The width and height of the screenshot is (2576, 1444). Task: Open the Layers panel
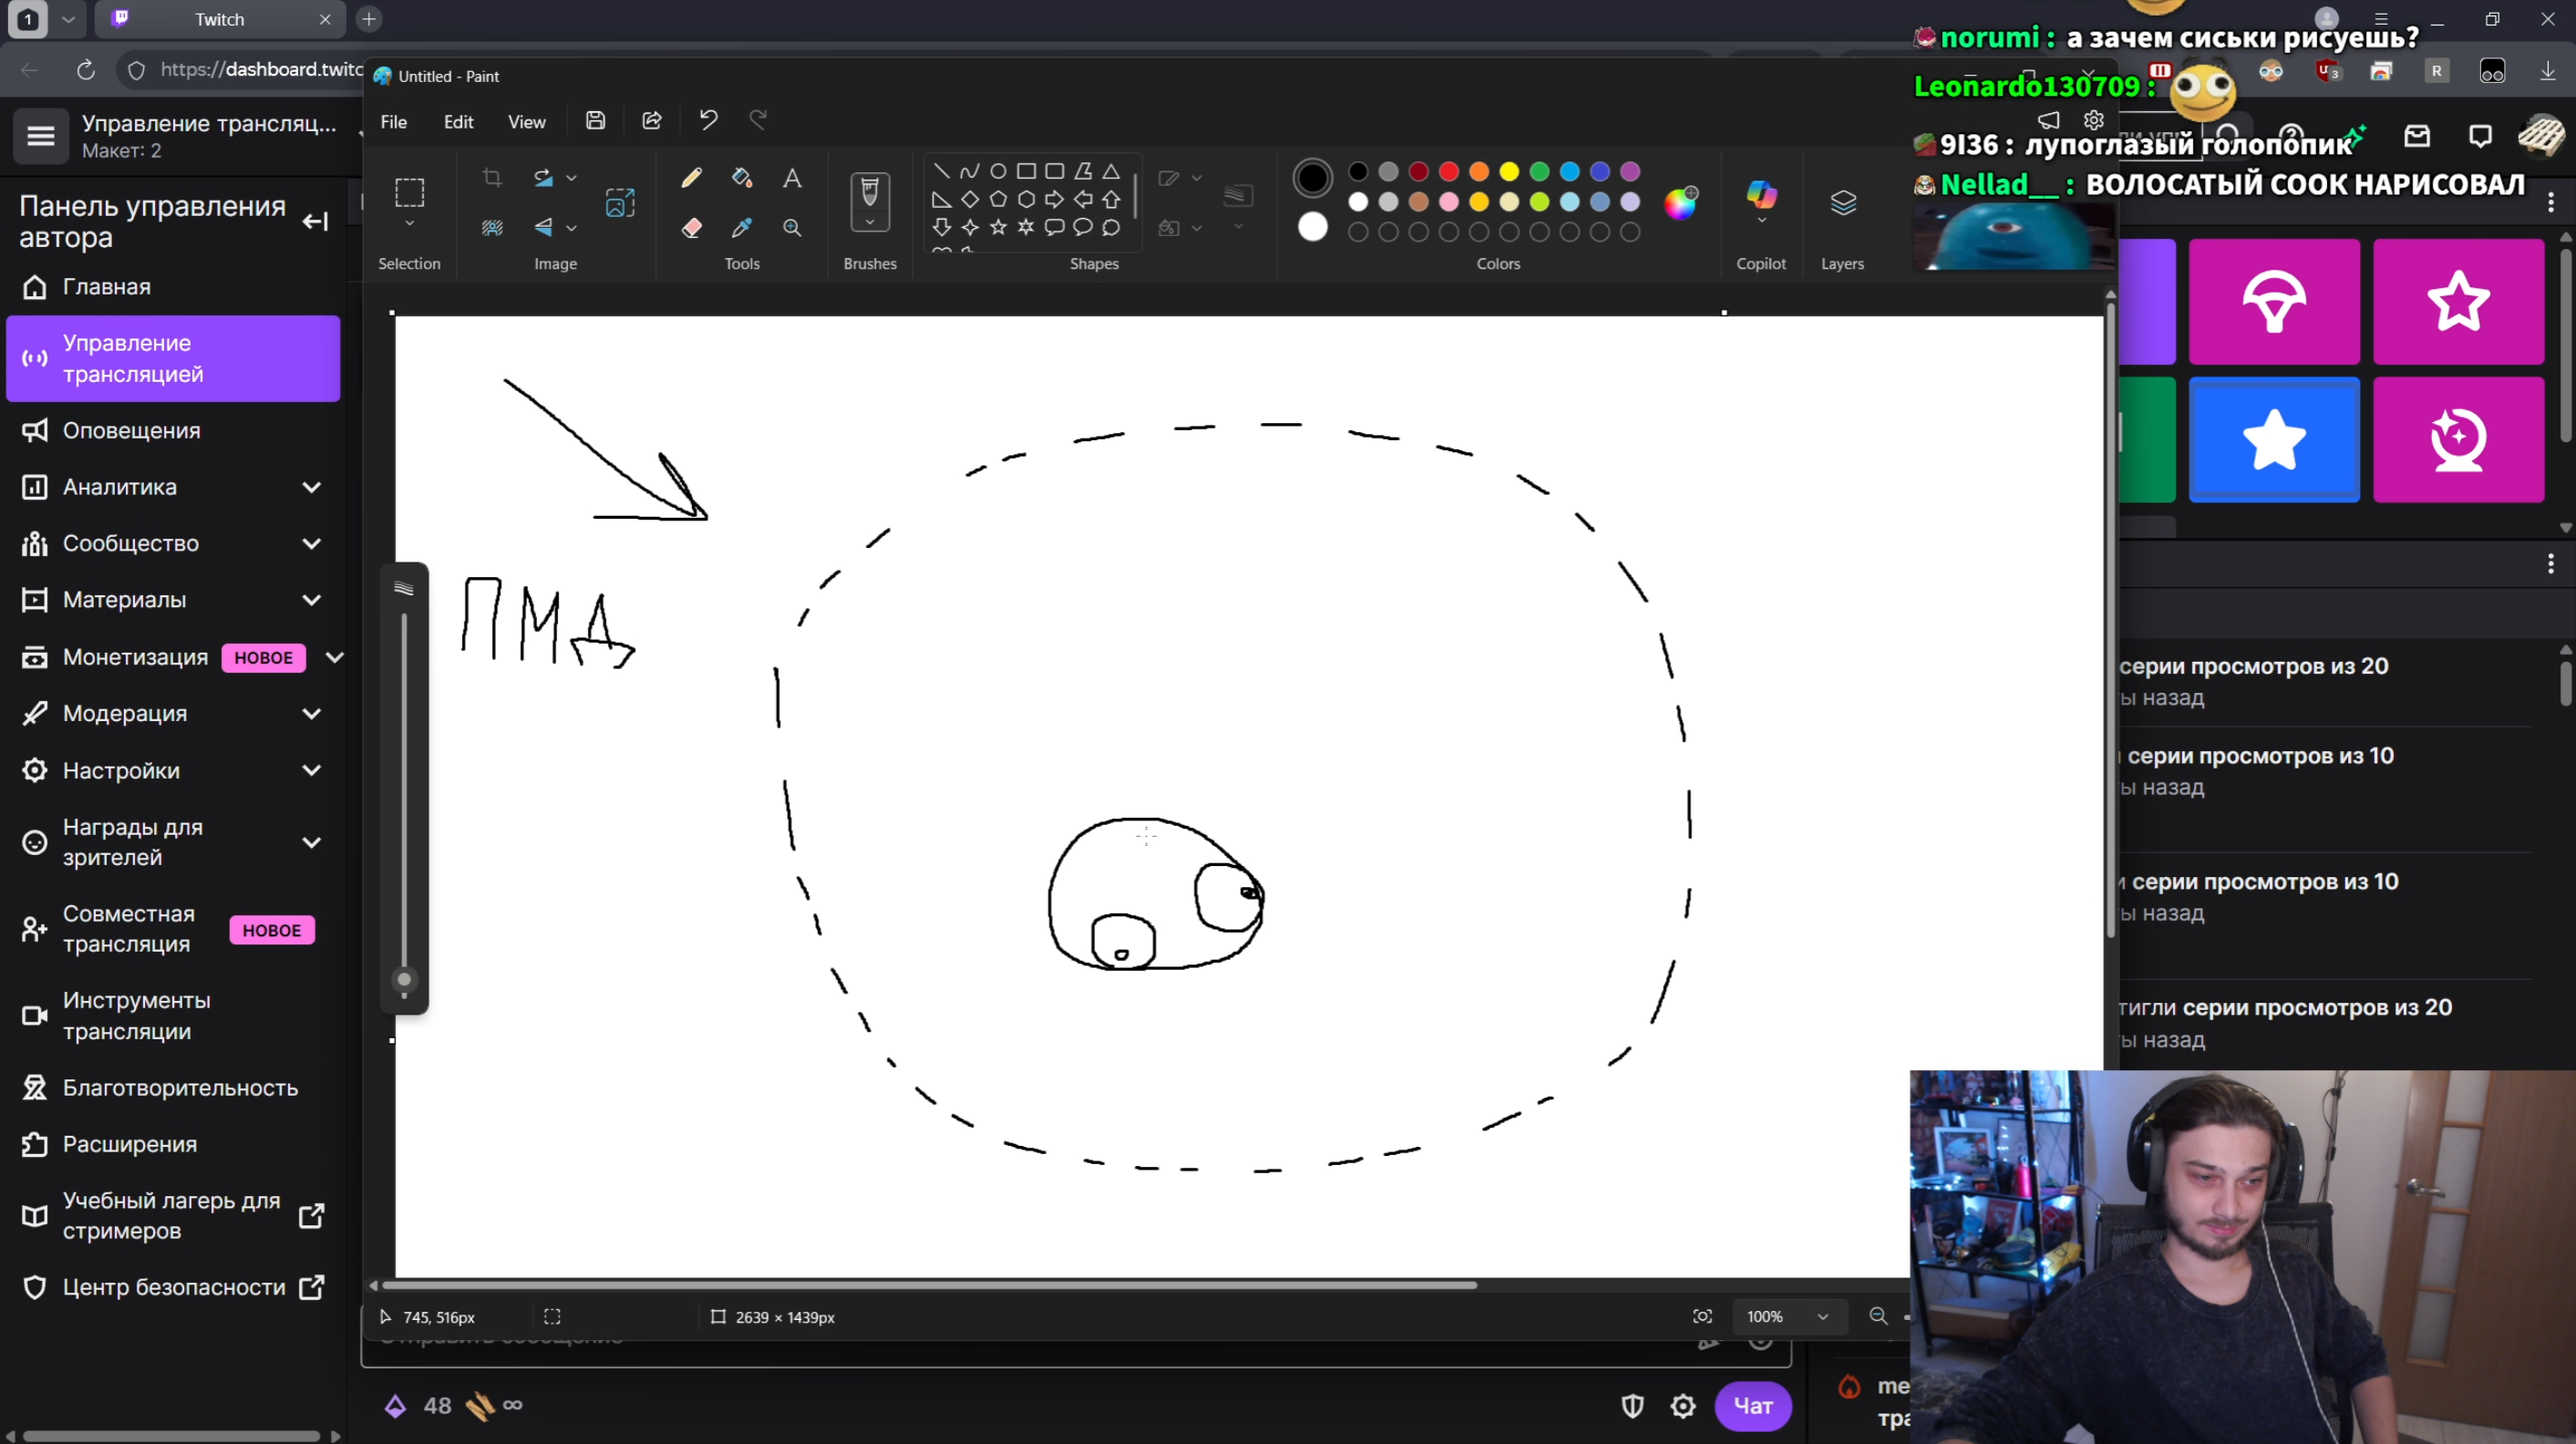[x=1842, y=204]
